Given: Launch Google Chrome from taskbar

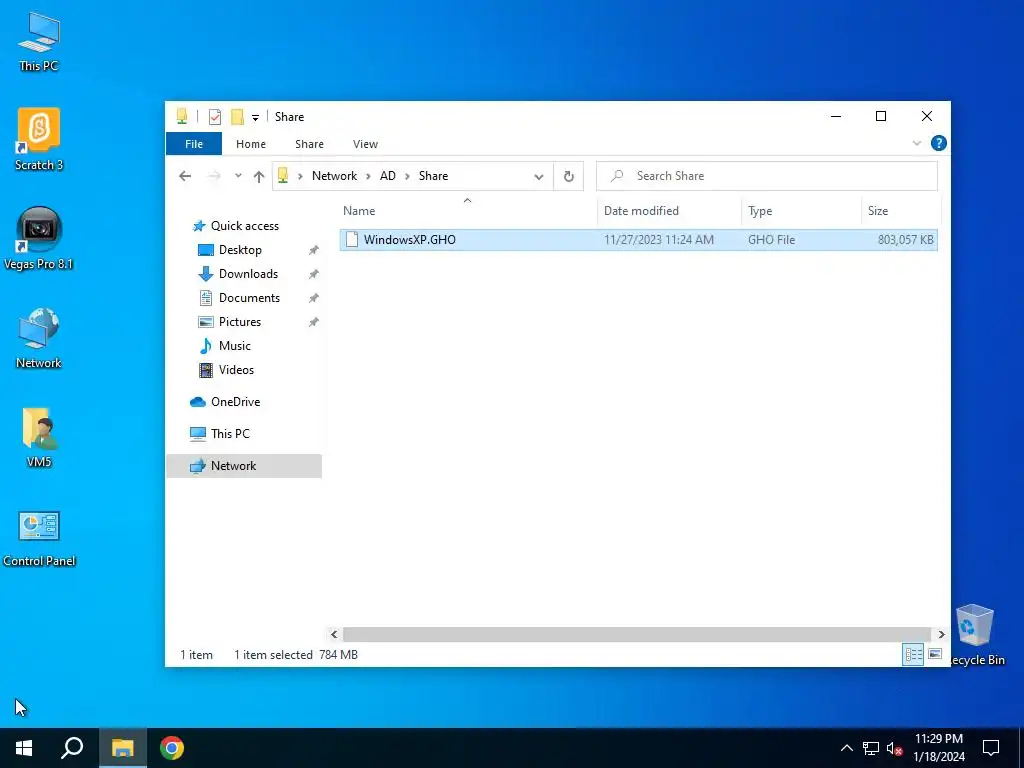Looking at the screenshot, I should point(172,748).
